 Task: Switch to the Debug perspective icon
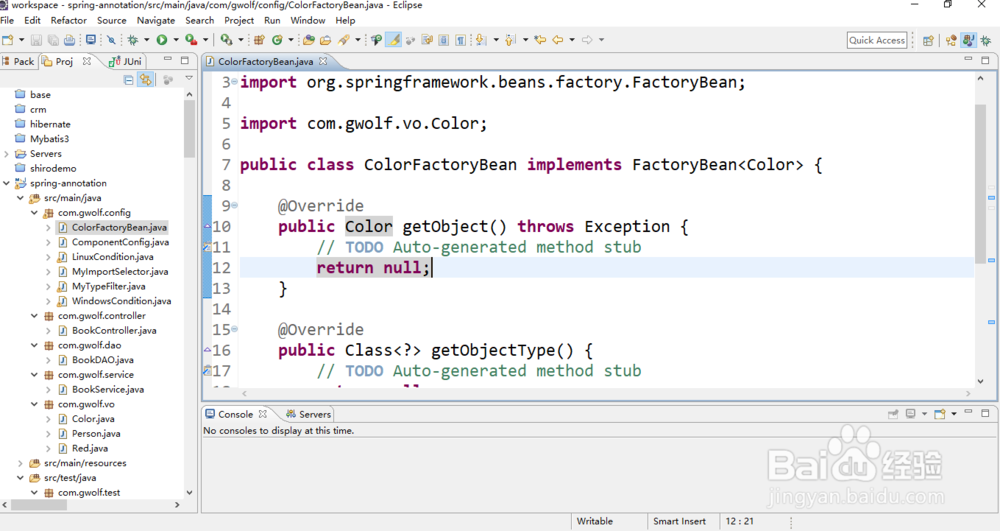click(x=986, y=40)
